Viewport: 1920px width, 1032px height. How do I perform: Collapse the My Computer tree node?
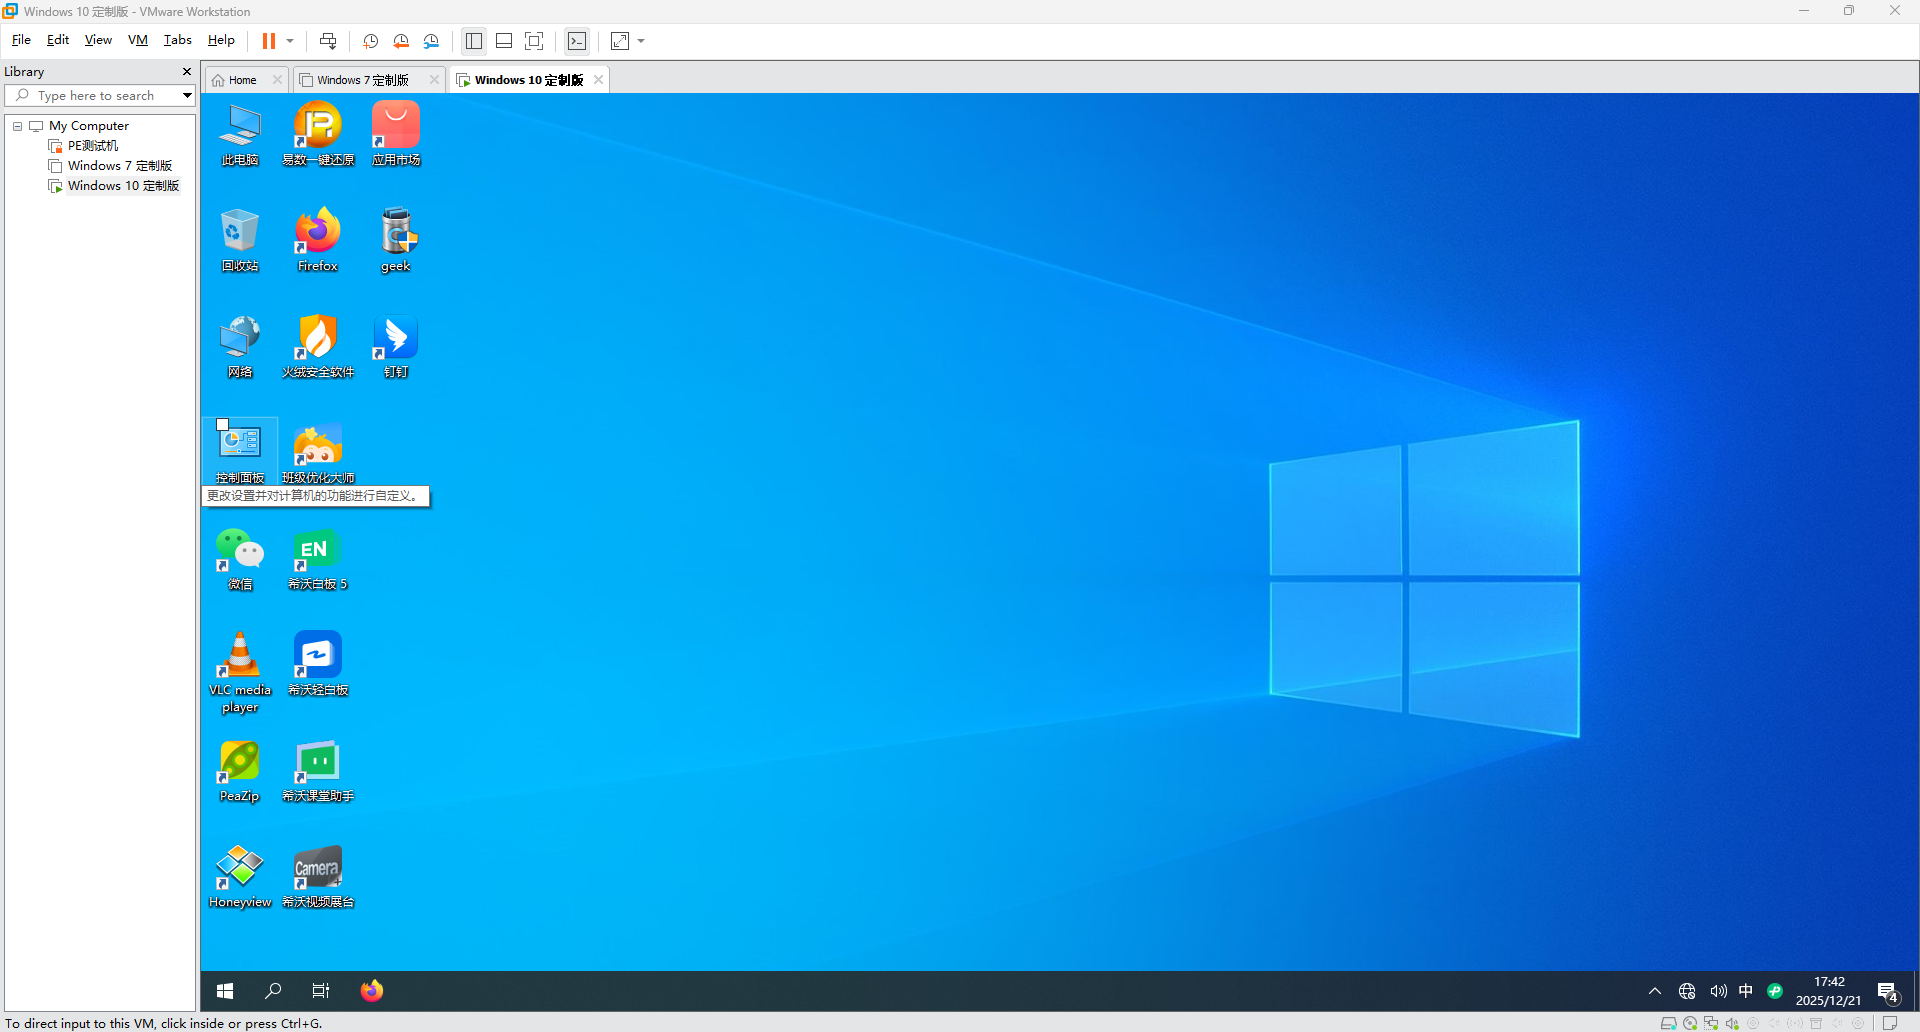coord(16,125)
